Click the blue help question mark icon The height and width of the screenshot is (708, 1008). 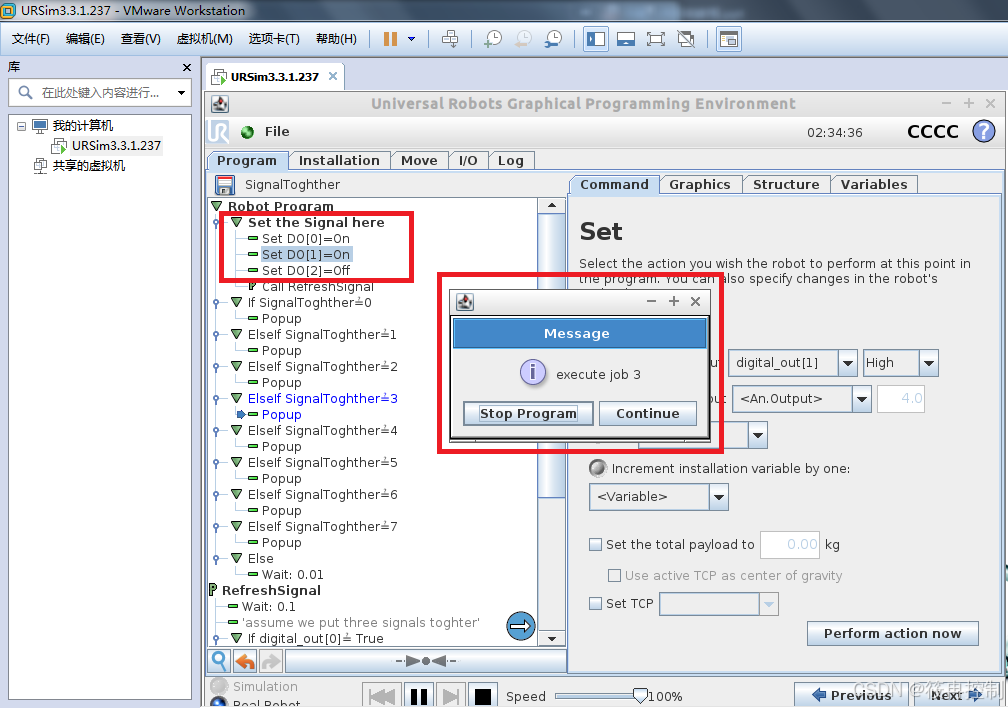coord(984,131)
